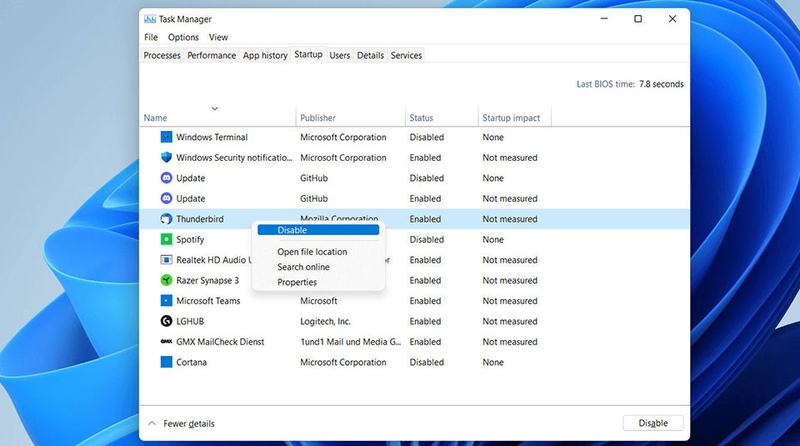Screen dimensions: 800x446
Task: Click the Fewer details link
Action: (188, 424)
